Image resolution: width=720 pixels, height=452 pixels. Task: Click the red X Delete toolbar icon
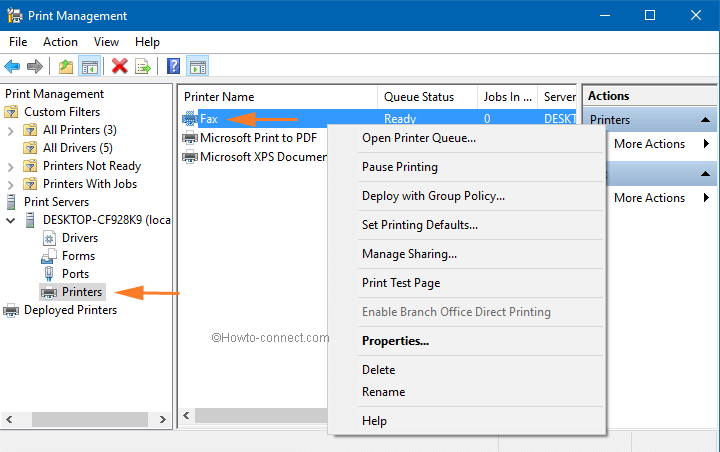(x=120, y=66)
